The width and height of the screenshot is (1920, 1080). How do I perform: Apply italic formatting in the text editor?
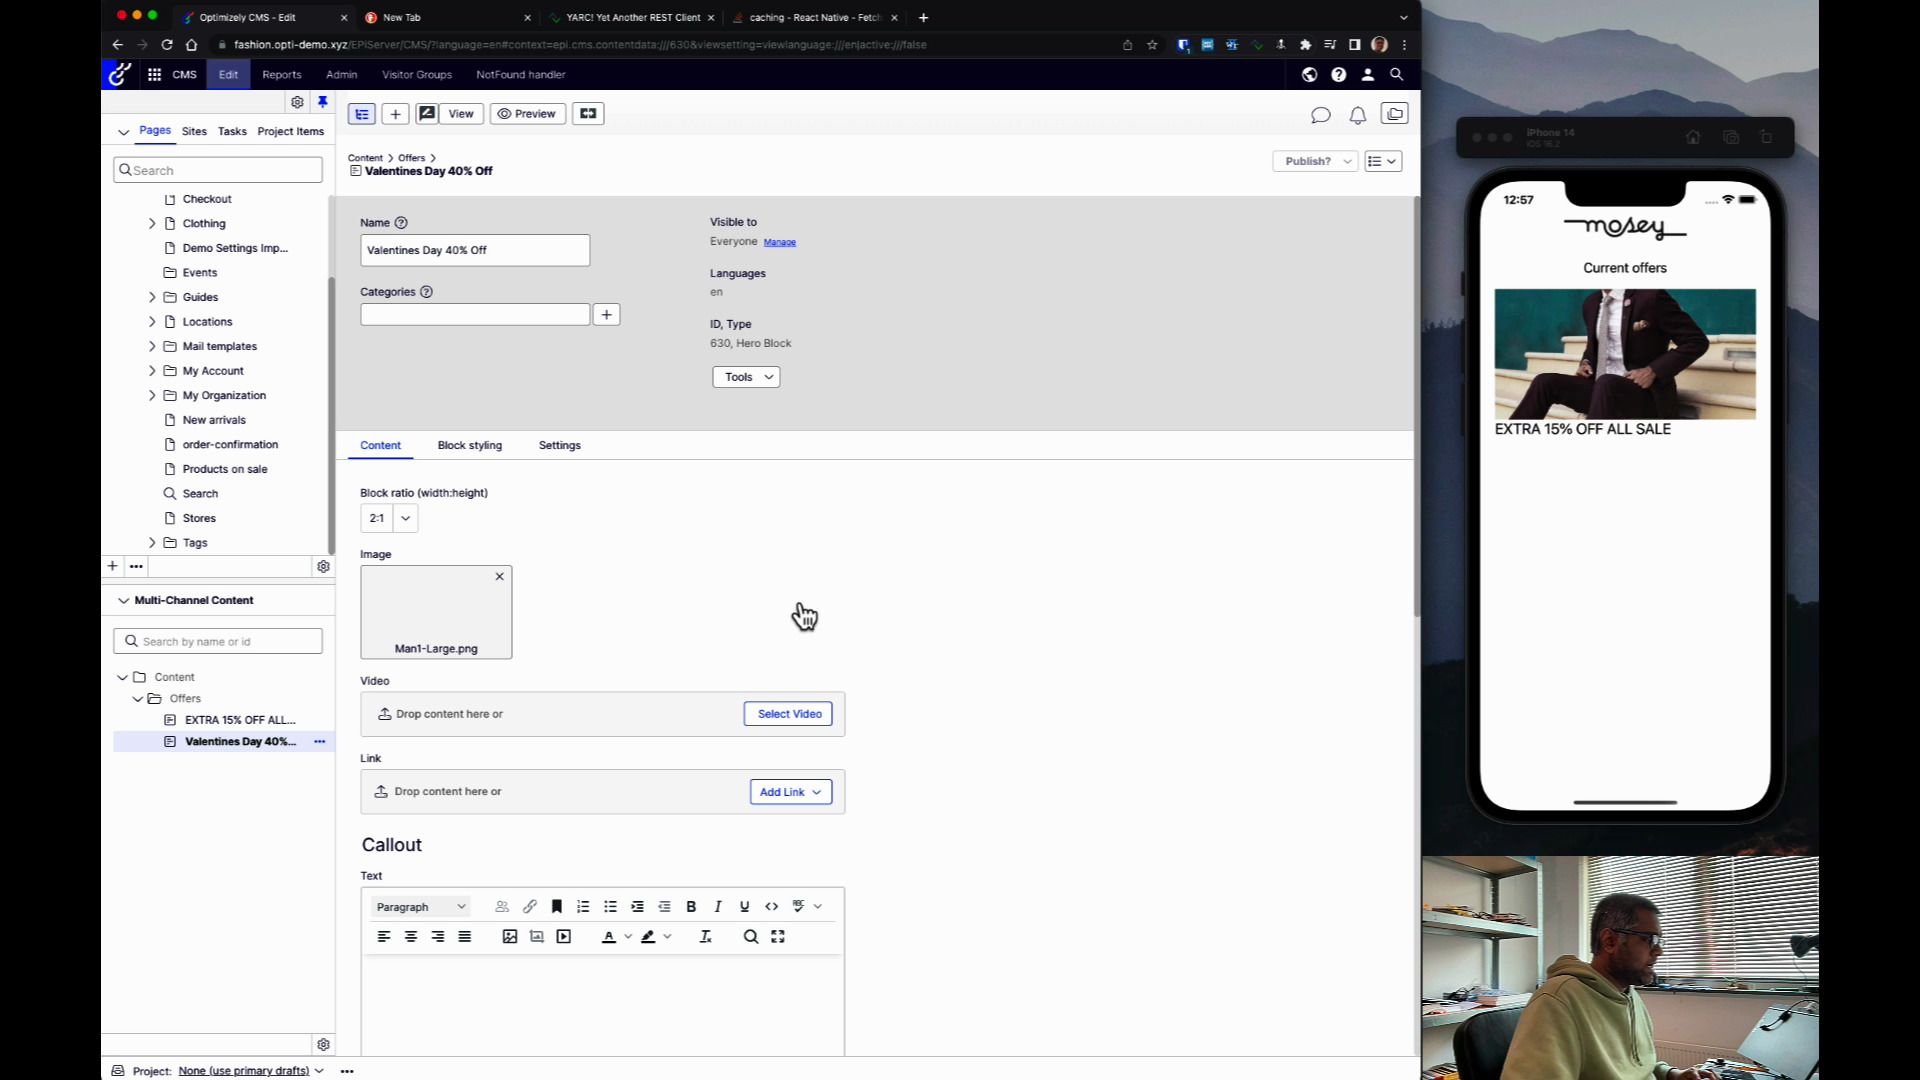[717, 906]
